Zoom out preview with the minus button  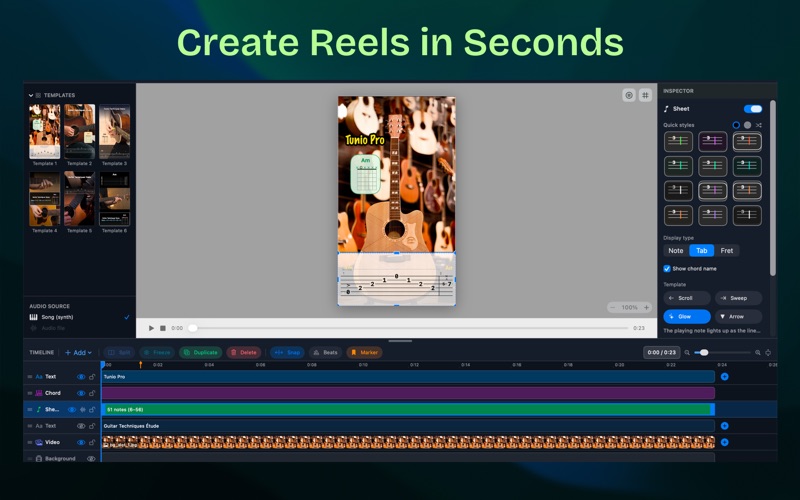click(613, 307)
